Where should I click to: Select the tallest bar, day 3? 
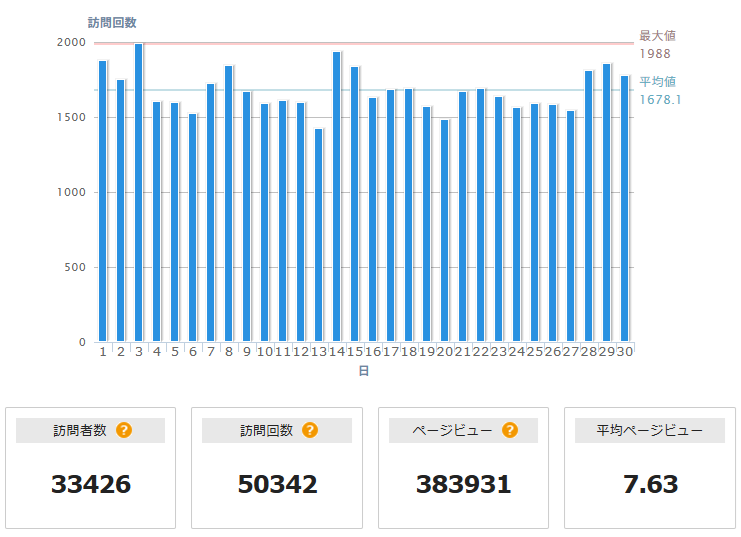tap(138, 192)
